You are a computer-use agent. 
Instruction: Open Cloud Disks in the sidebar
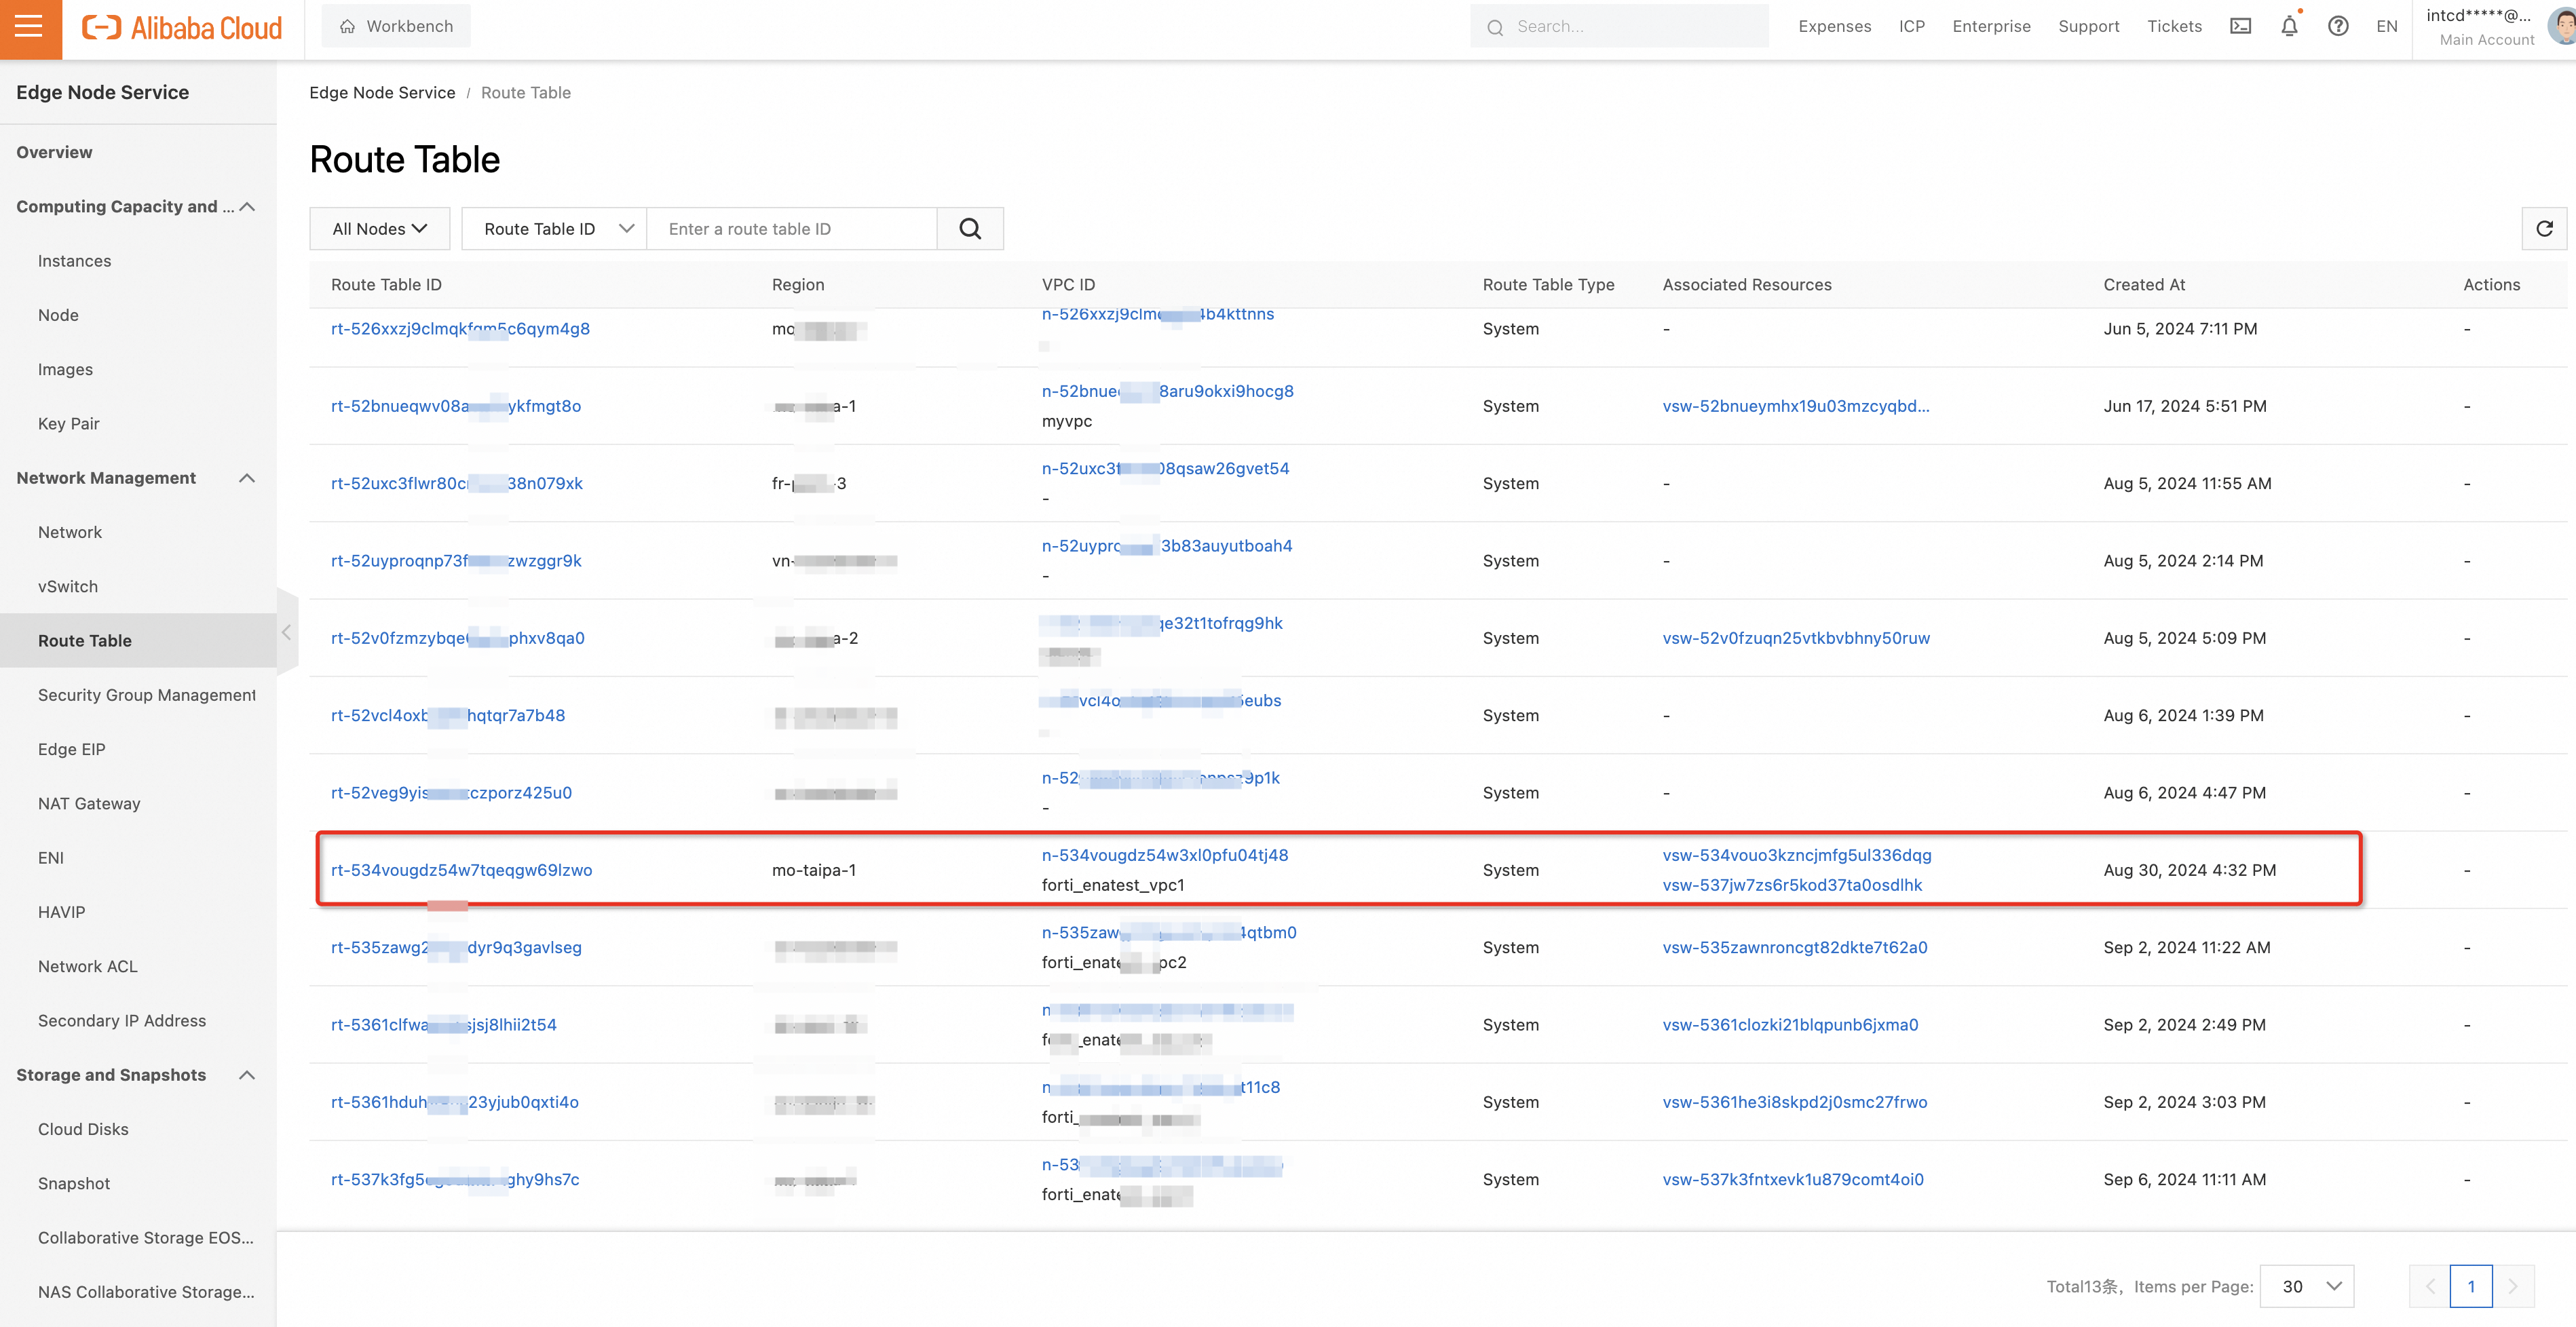83,1129
